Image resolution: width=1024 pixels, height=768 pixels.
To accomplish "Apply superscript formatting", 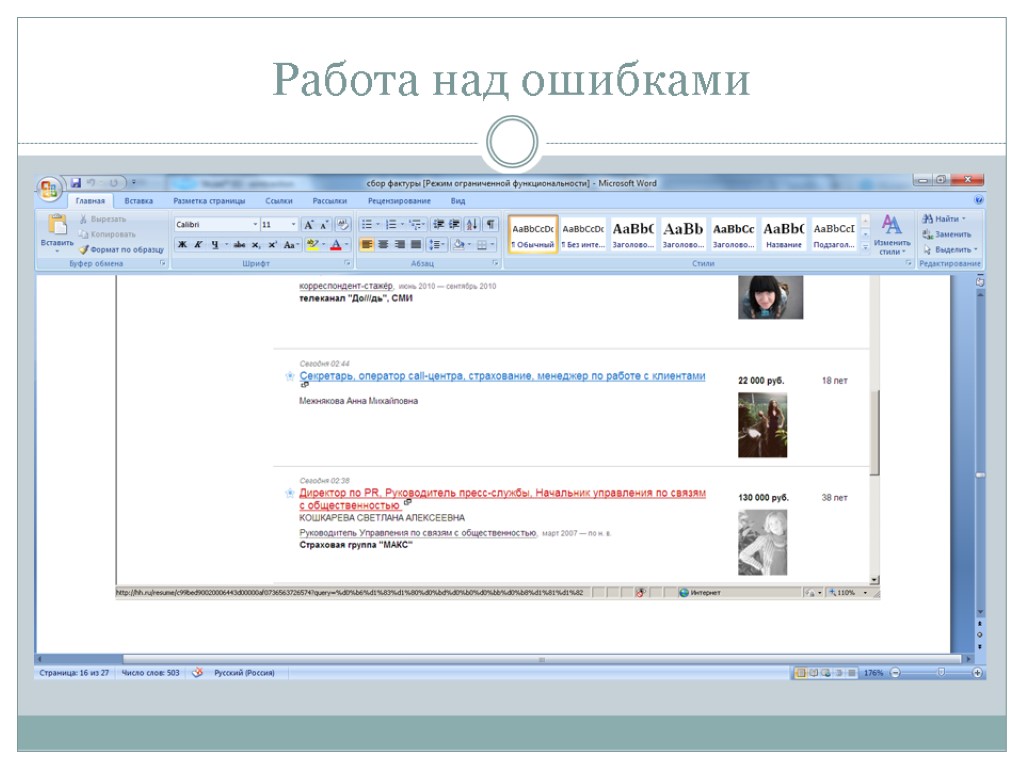I will coord(272,245).
